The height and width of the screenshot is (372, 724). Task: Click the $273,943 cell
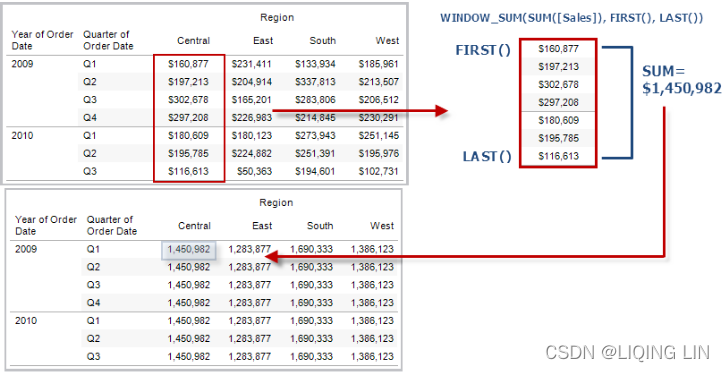click(x=315, y=135)
